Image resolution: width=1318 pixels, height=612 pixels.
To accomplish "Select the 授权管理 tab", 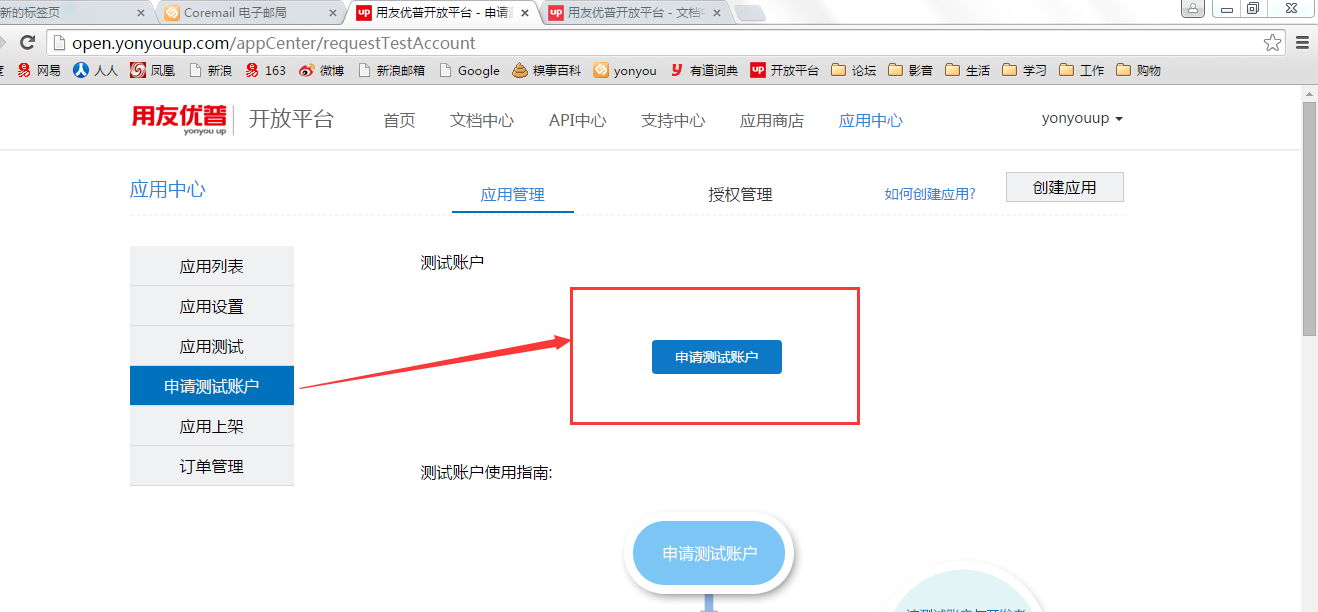I will (x=740, y=194).
